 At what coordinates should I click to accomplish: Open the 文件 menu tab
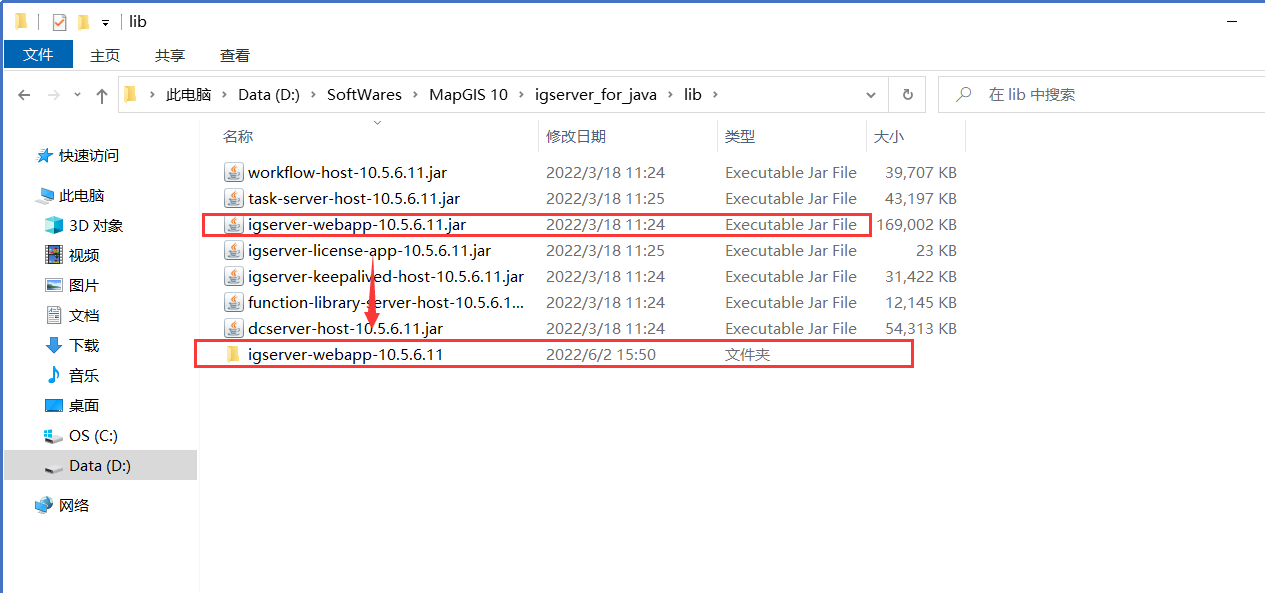tap(38, 55)
